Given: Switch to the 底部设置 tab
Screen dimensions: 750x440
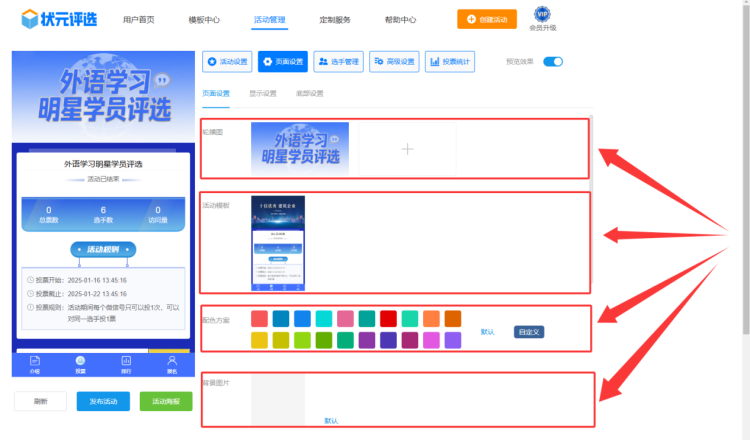Looking at the screenshot, I should [x=309, y=94].
